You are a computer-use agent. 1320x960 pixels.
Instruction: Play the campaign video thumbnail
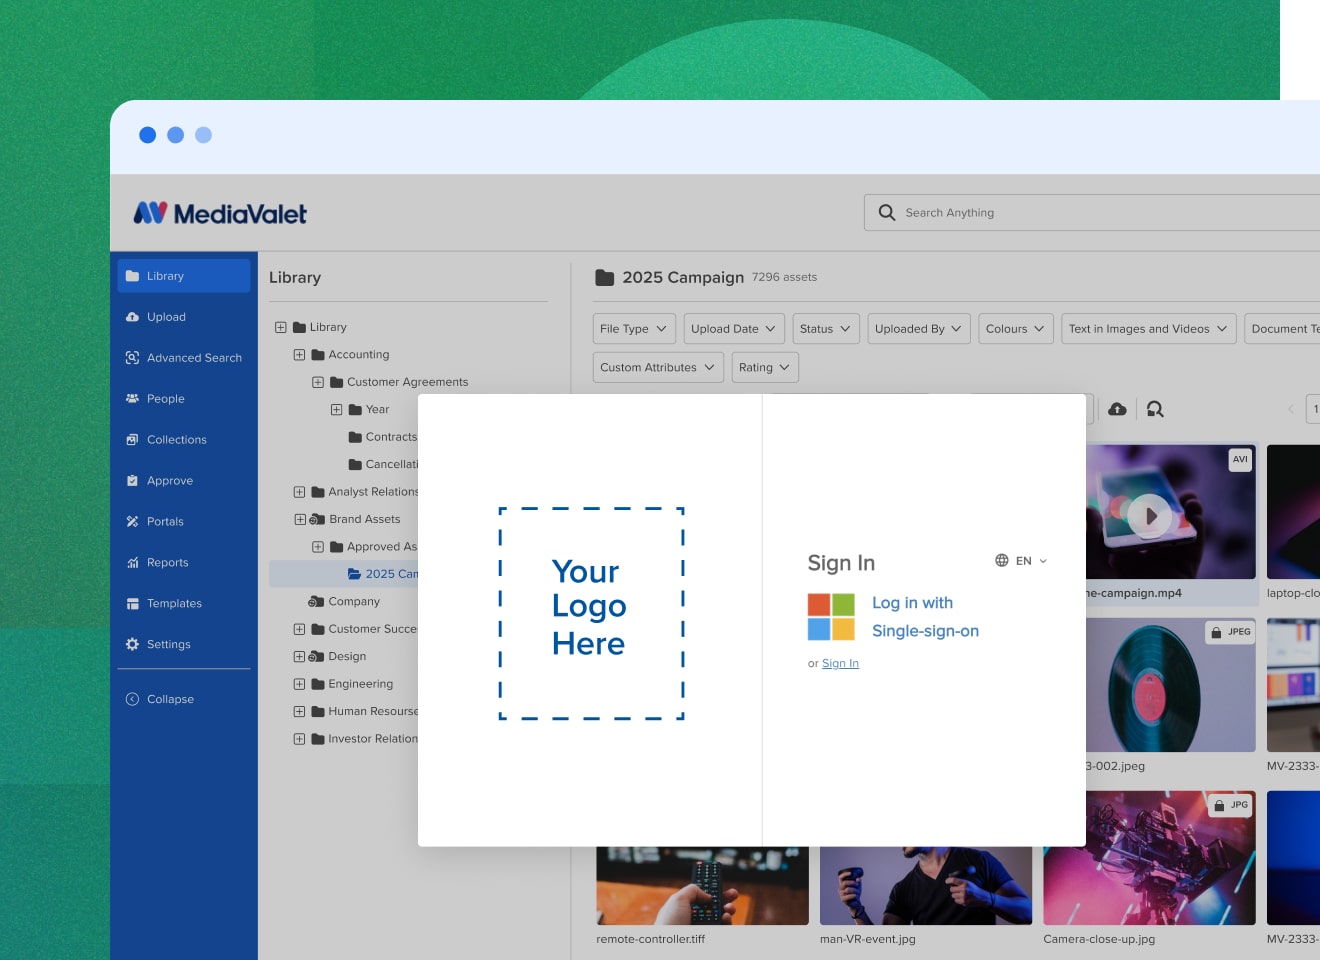[x=1150, y=516]
